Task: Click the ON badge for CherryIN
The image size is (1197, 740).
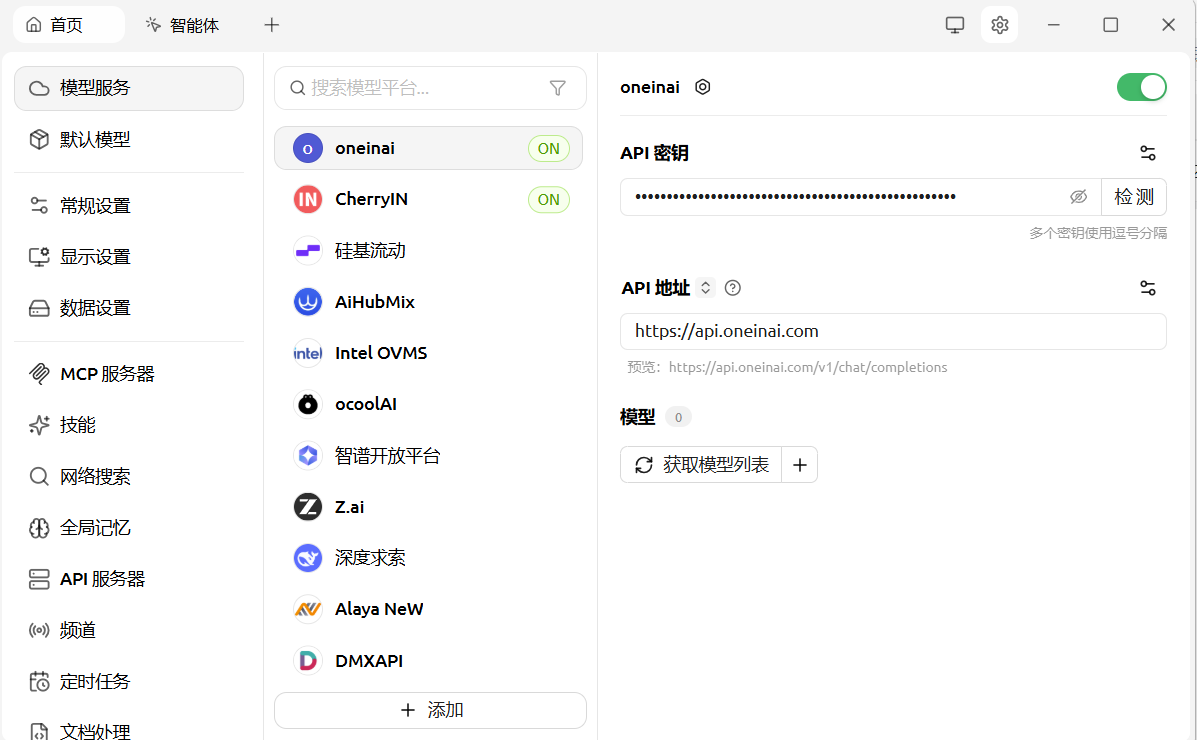Action: coord(549,199)
